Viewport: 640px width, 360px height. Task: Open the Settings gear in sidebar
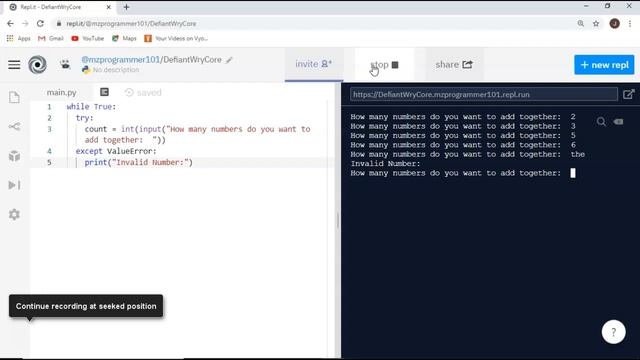14,214
